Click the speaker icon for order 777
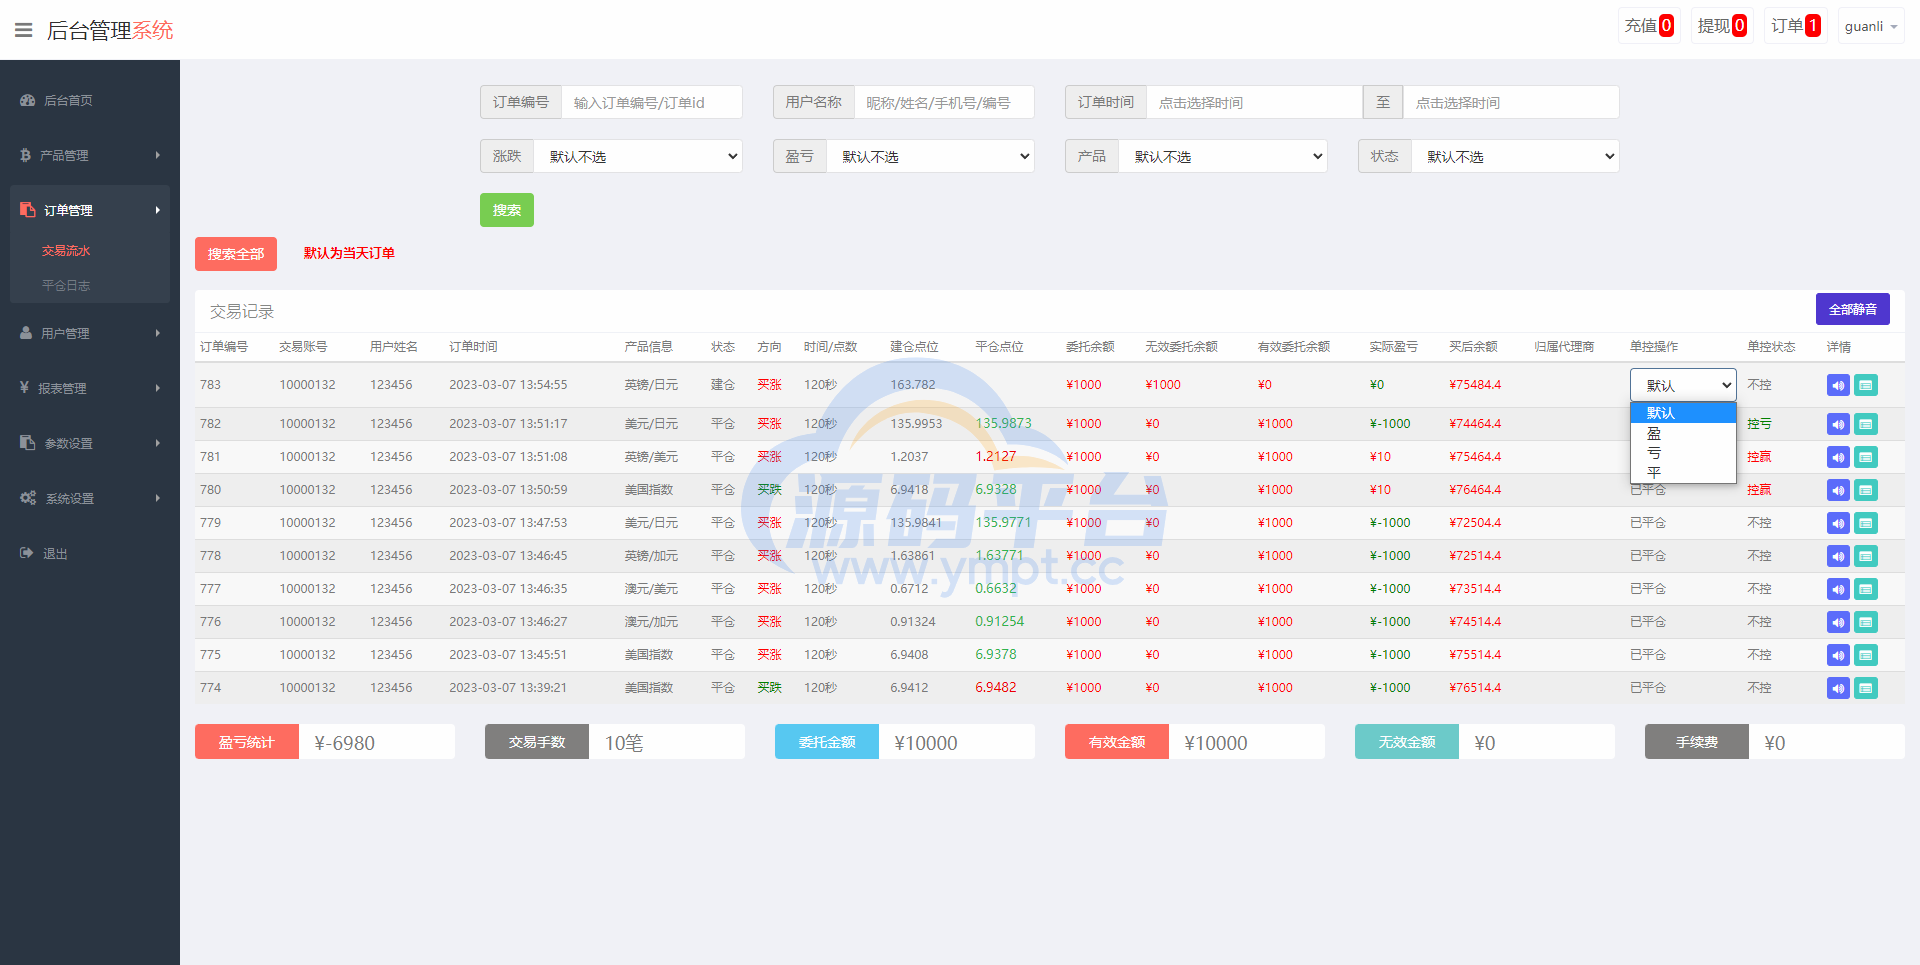This screenshot has width=1920, height=965. pyautogui.click(x=1838, y=589)
